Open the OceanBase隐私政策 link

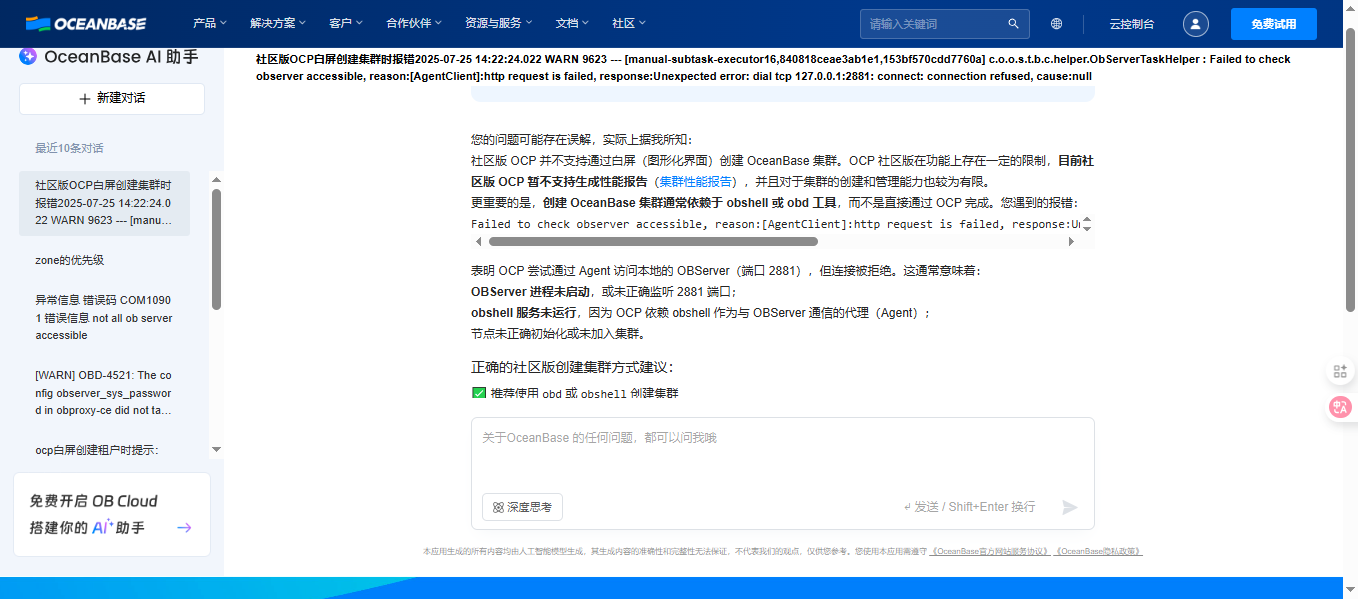[x=1099, y=551]
